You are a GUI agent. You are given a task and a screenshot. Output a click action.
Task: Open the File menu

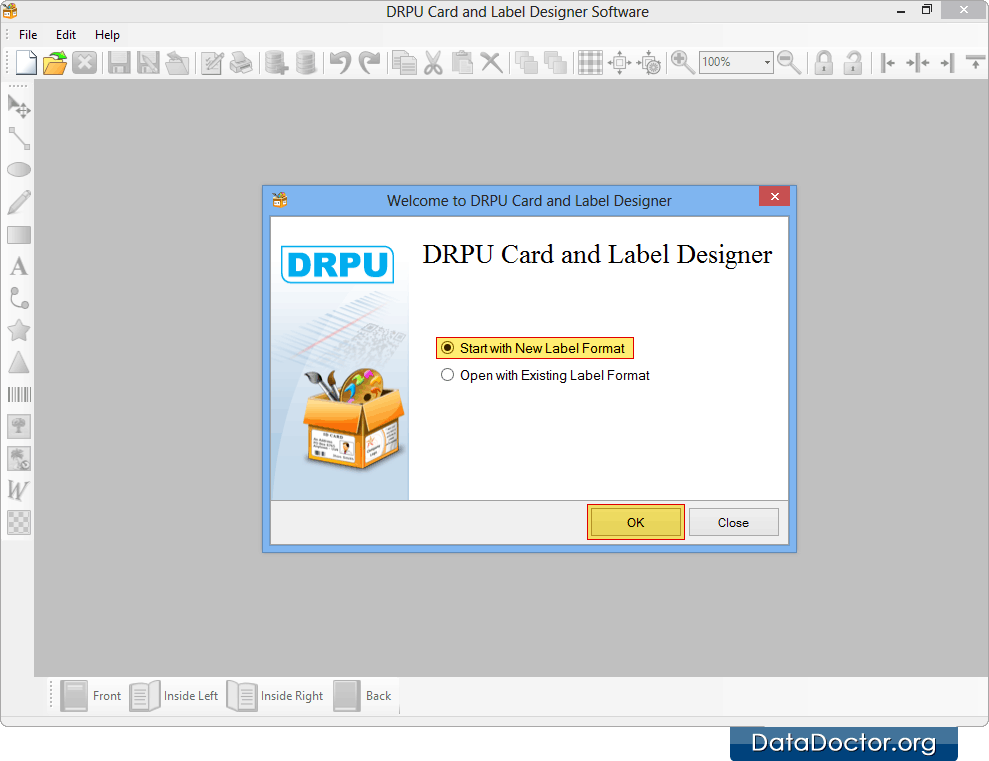coord(28,35)
